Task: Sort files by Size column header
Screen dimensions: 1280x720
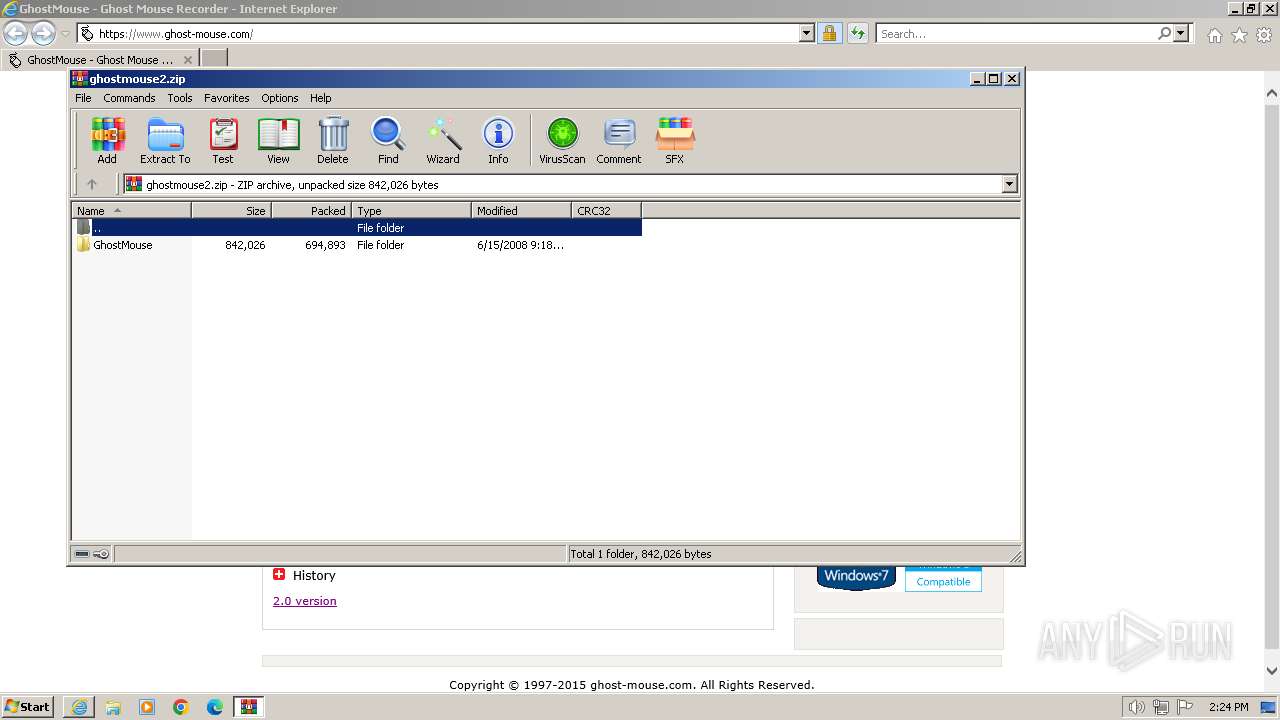Action: coord(231,211)
